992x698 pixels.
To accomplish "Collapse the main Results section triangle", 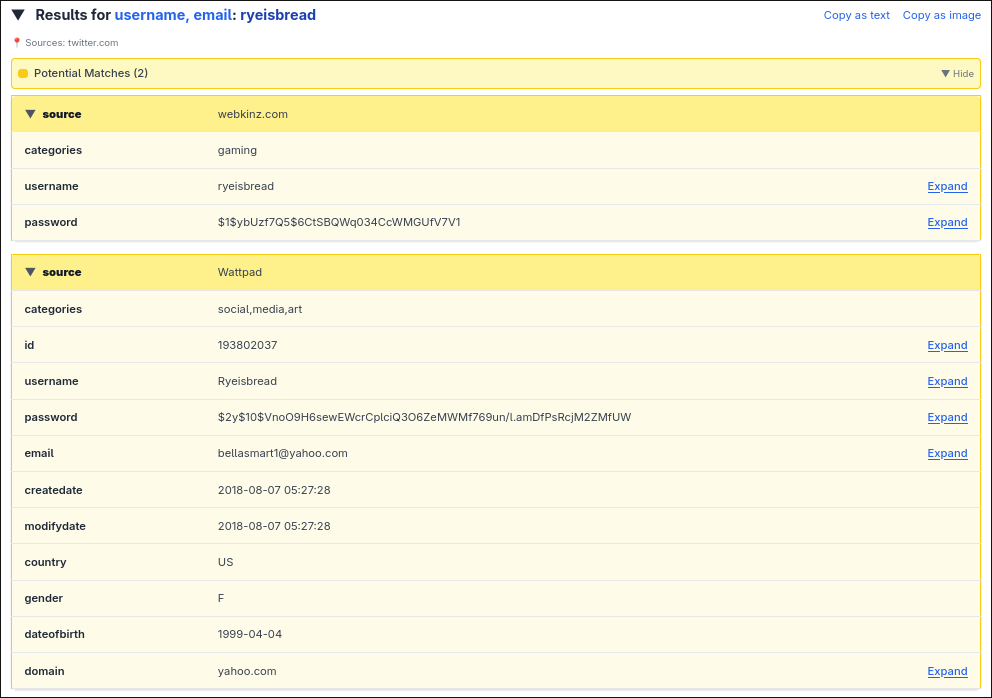I will click(18, 15).
